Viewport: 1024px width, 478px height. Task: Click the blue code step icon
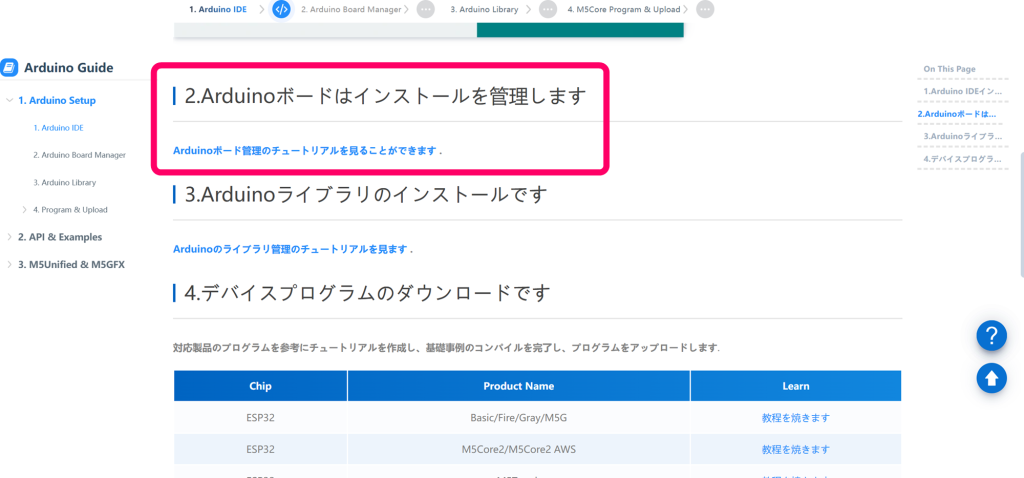point(281,9)
